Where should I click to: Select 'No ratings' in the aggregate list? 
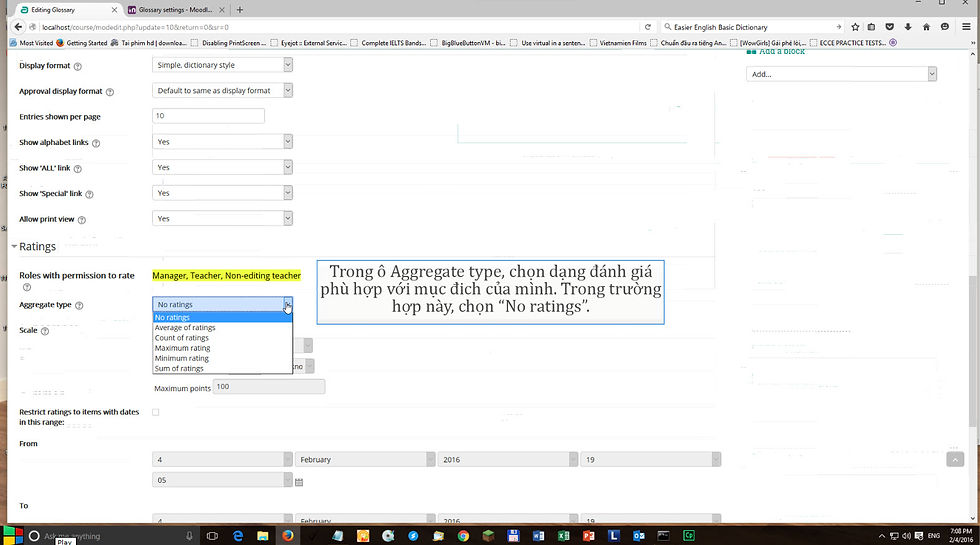pyautogui.click(x=222, y=318)
